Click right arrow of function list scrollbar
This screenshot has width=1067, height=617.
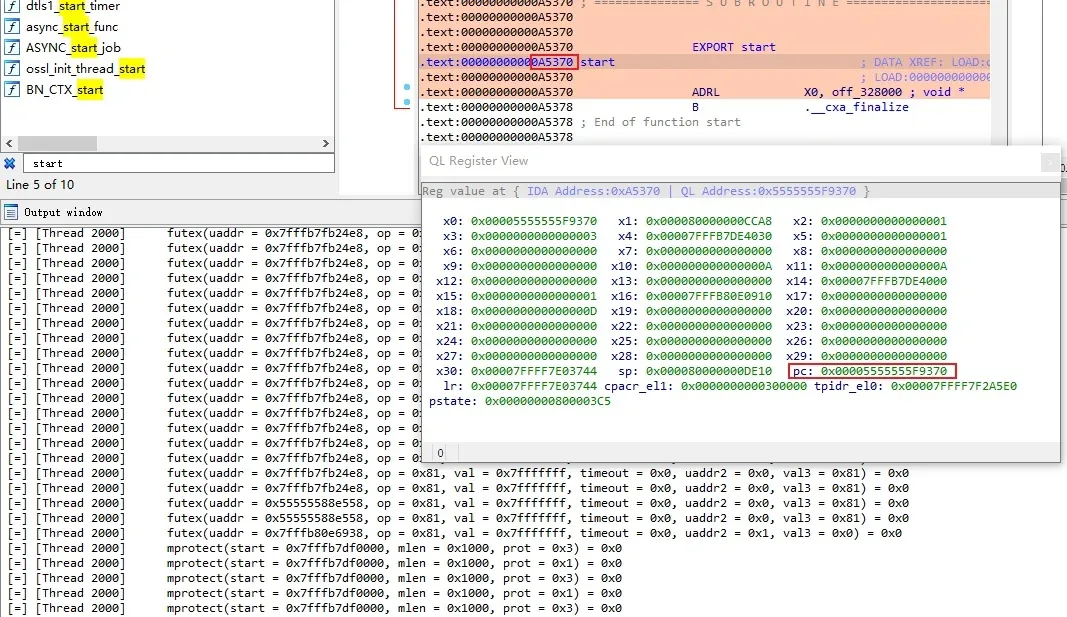[x=325, y=144]
